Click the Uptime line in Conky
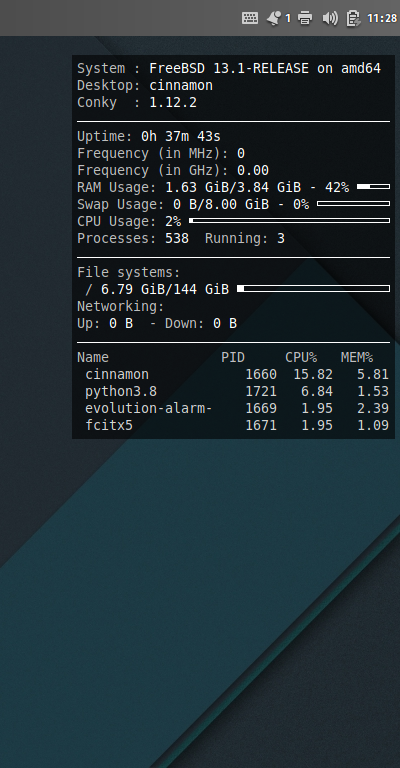The height and width of the screenshot is (768, 400). click(x=149, y=137)
